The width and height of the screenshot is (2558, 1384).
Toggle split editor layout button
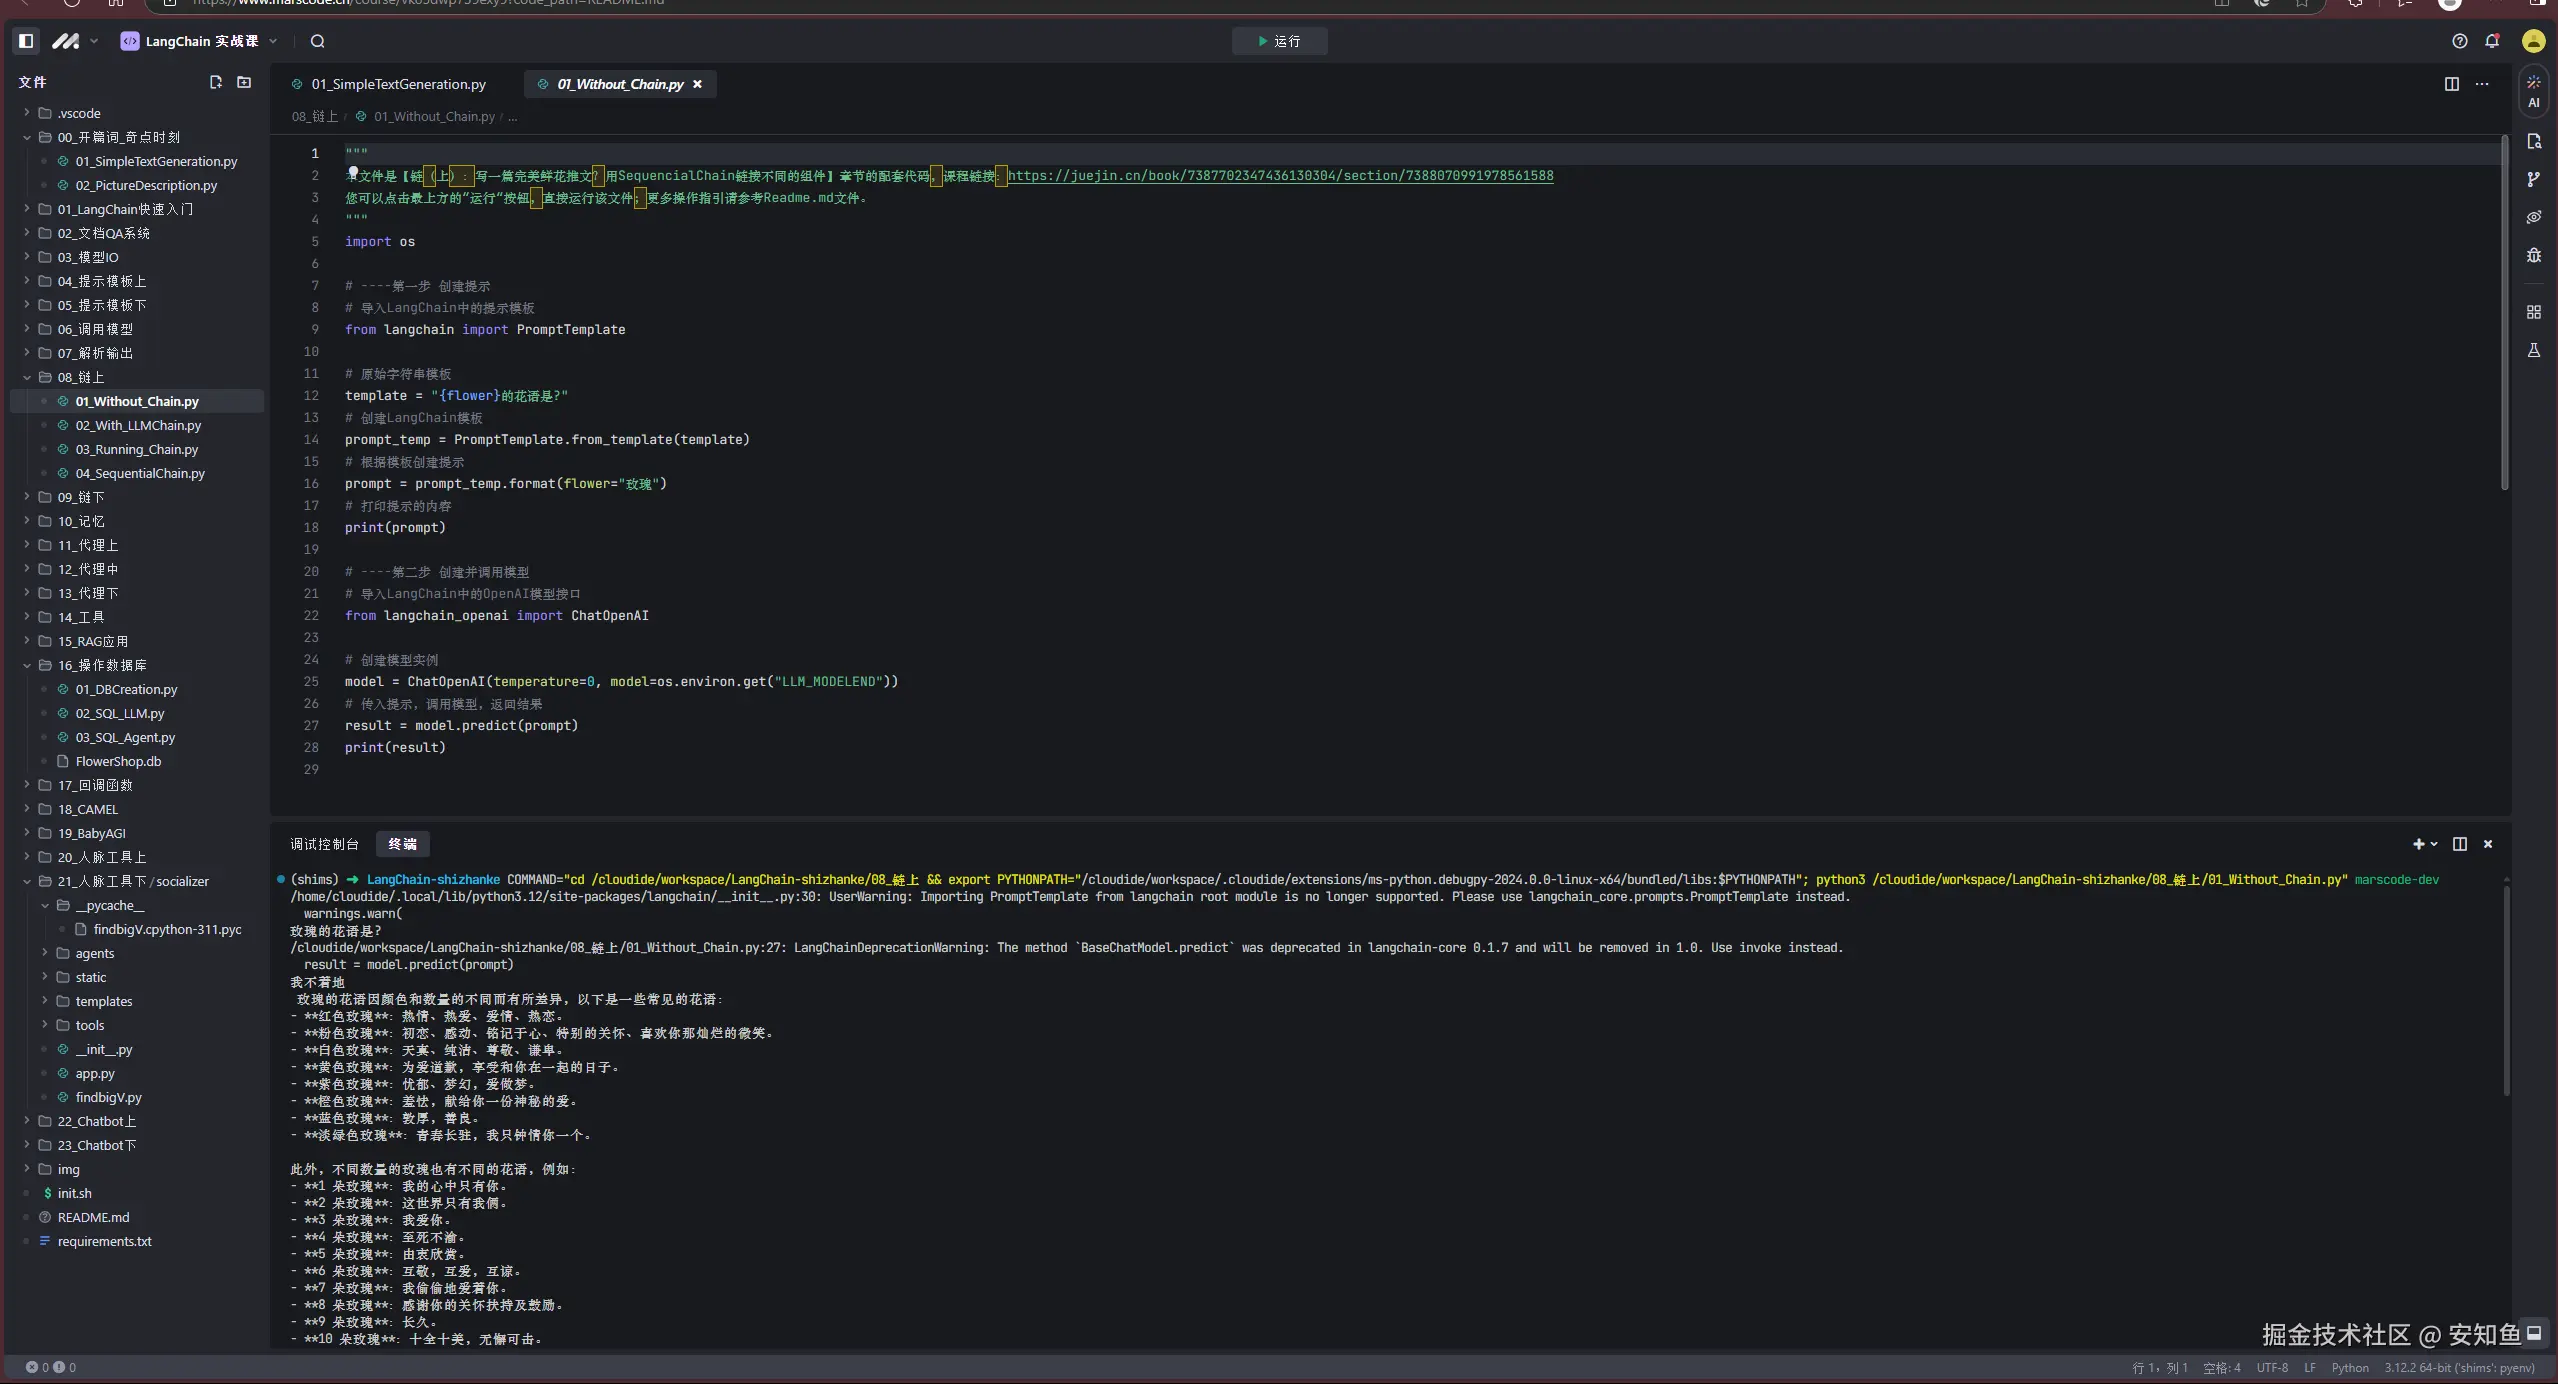point(2451,84)
